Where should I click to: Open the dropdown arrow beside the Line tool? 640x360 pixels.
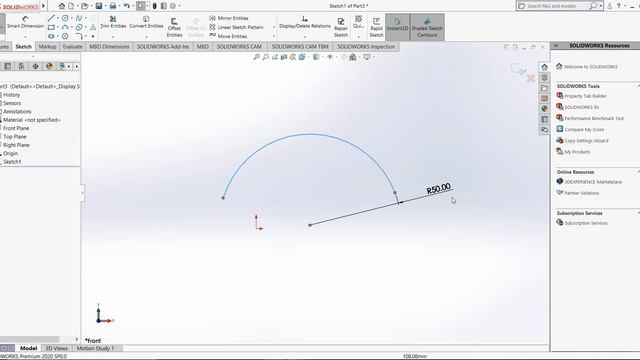[58, 18]
